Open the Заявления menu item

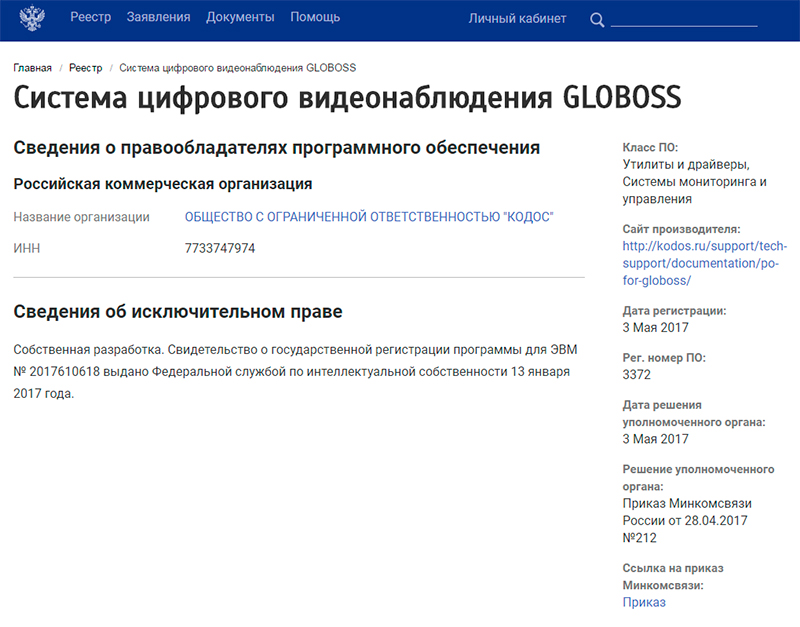point(158,17)
